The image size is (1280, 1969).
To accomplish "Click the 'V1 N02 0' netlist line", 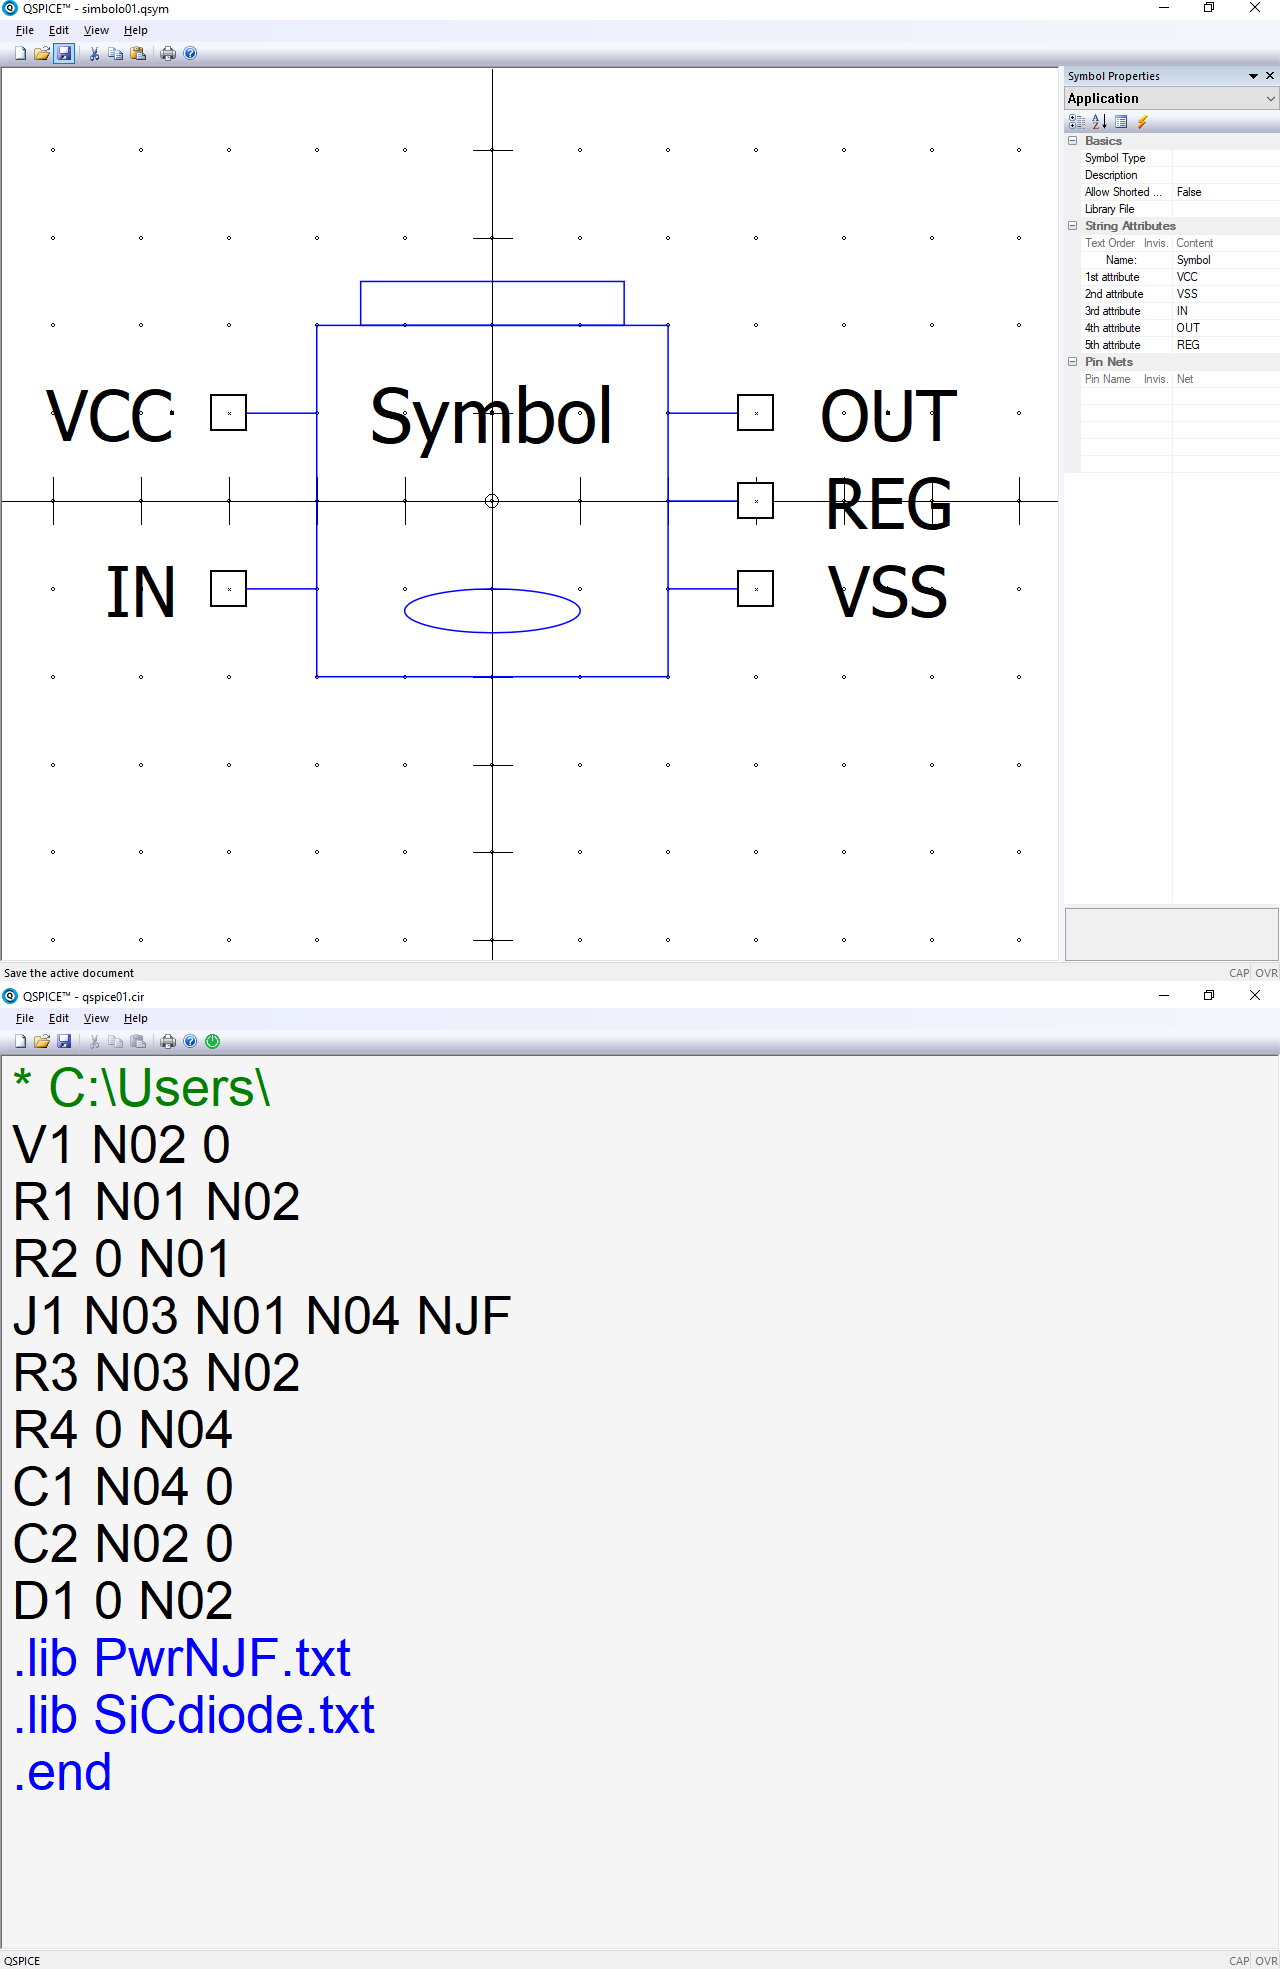I will 122,1145.
